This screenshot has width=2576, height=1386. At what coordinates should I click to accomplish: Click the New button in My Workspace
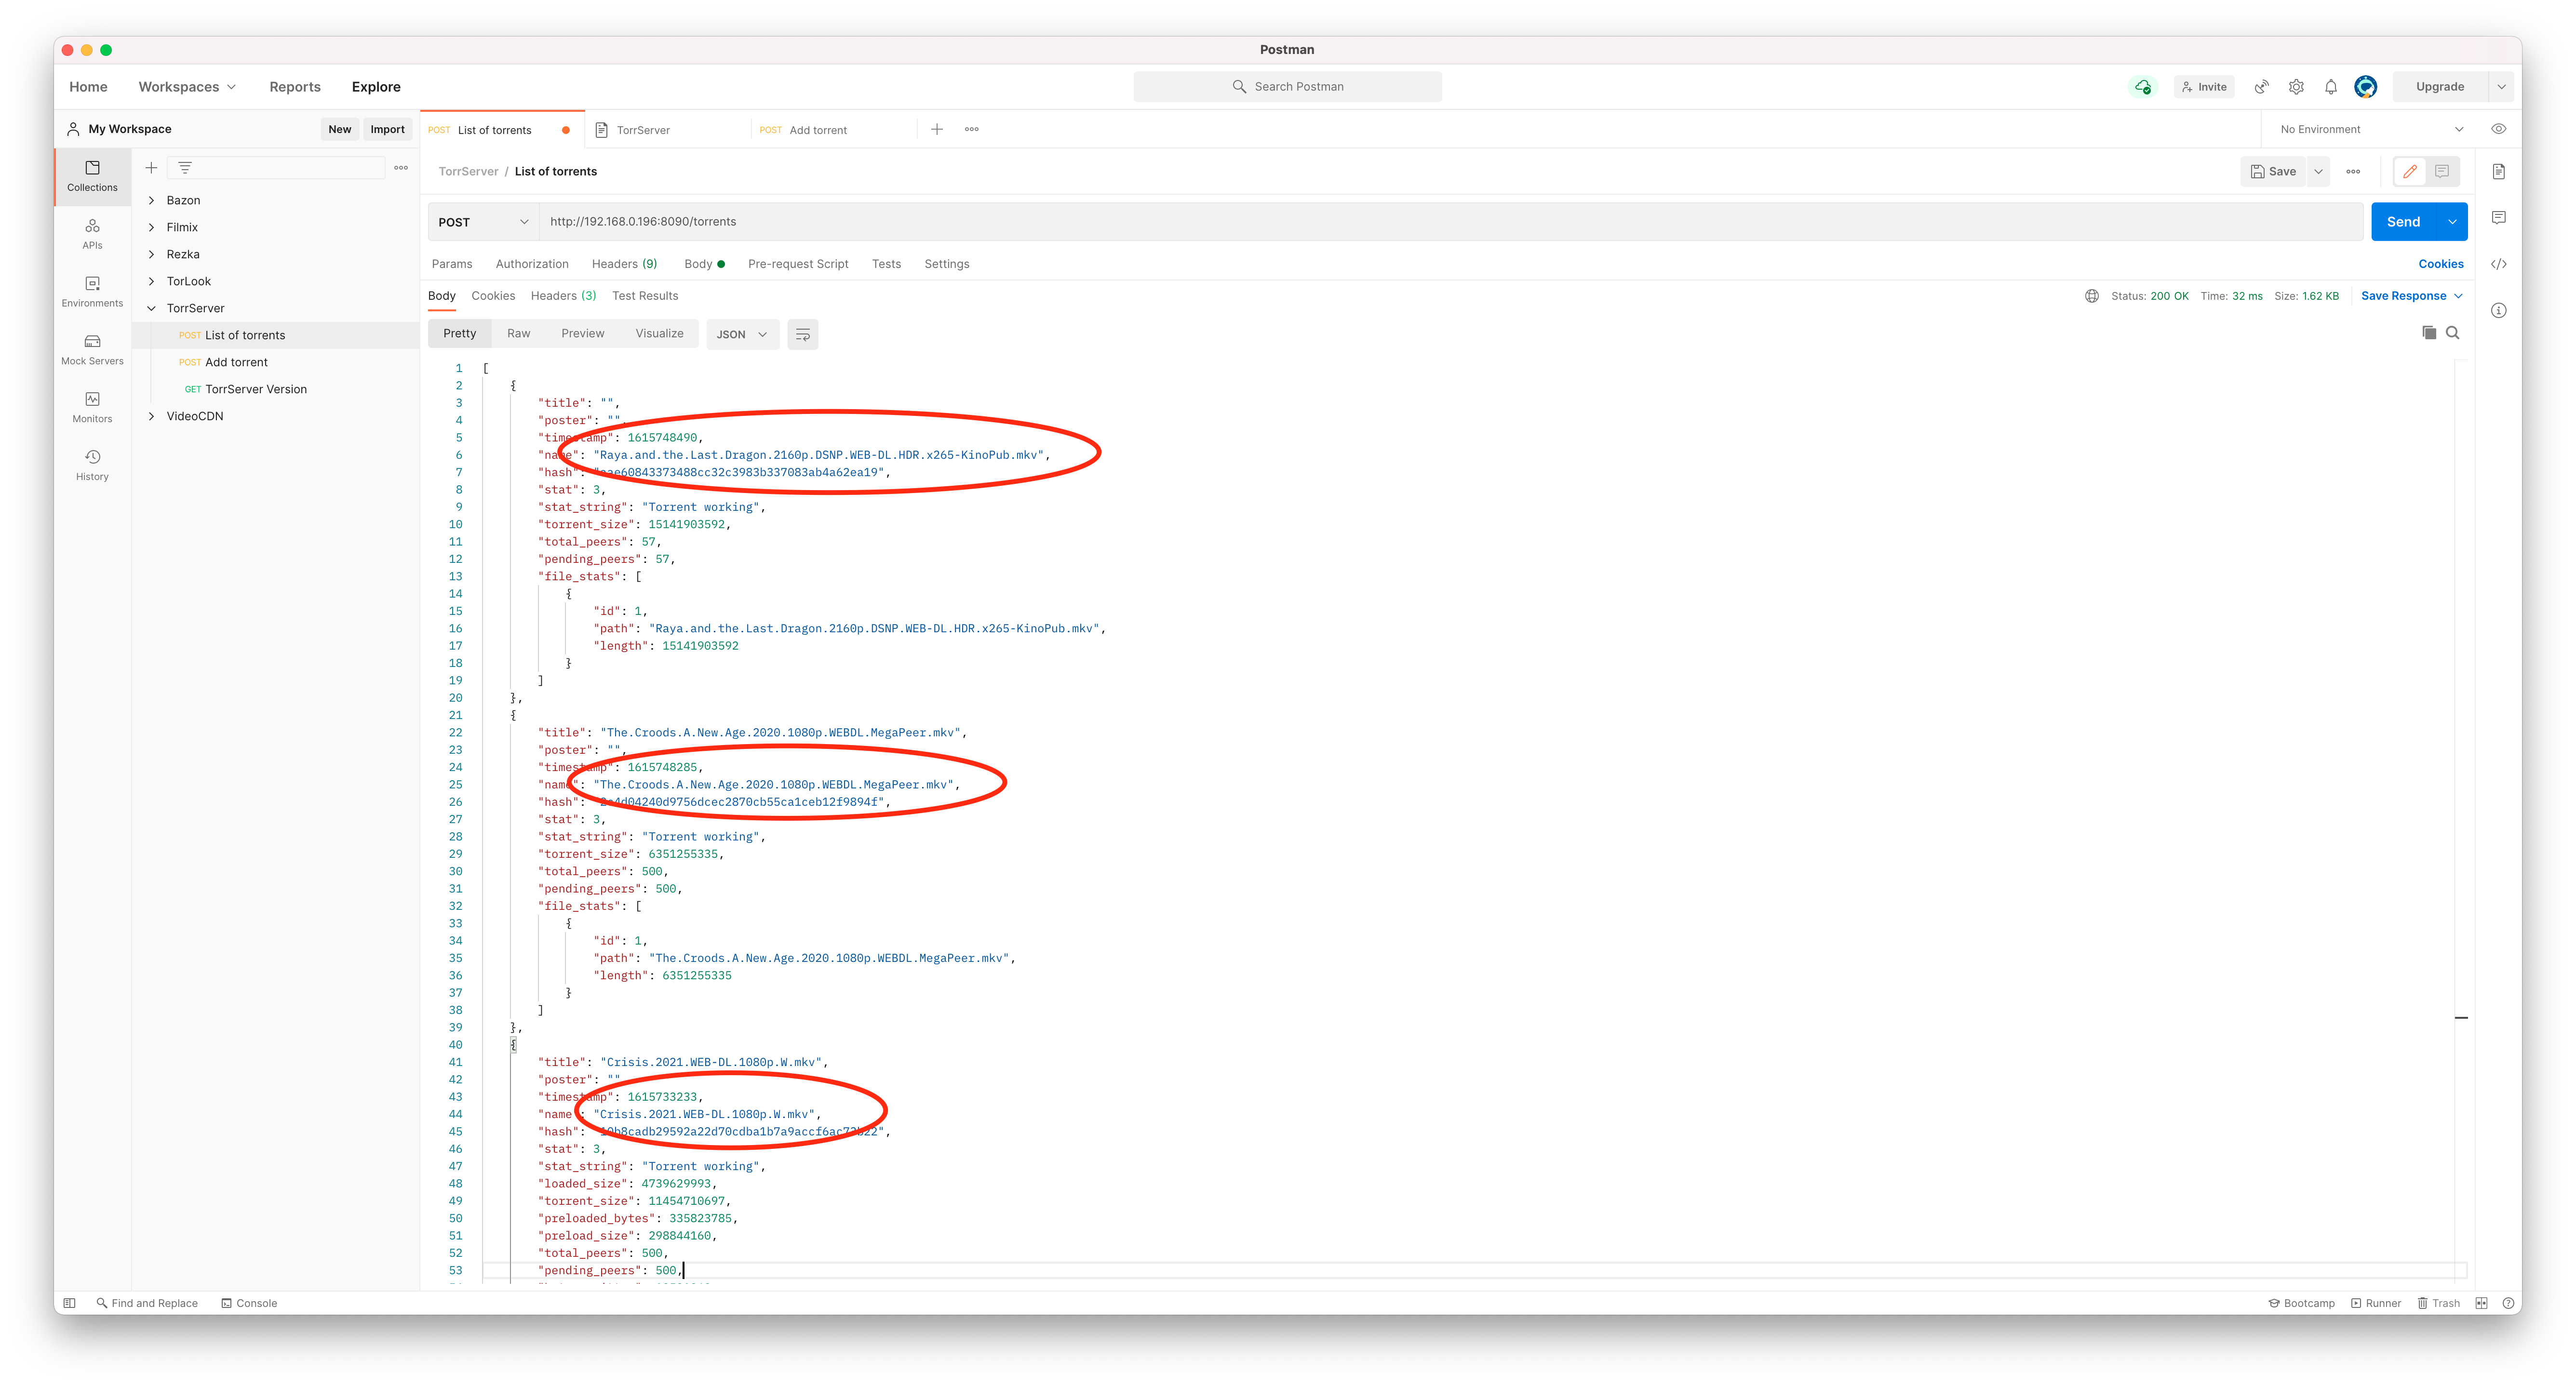coord(339,129)
